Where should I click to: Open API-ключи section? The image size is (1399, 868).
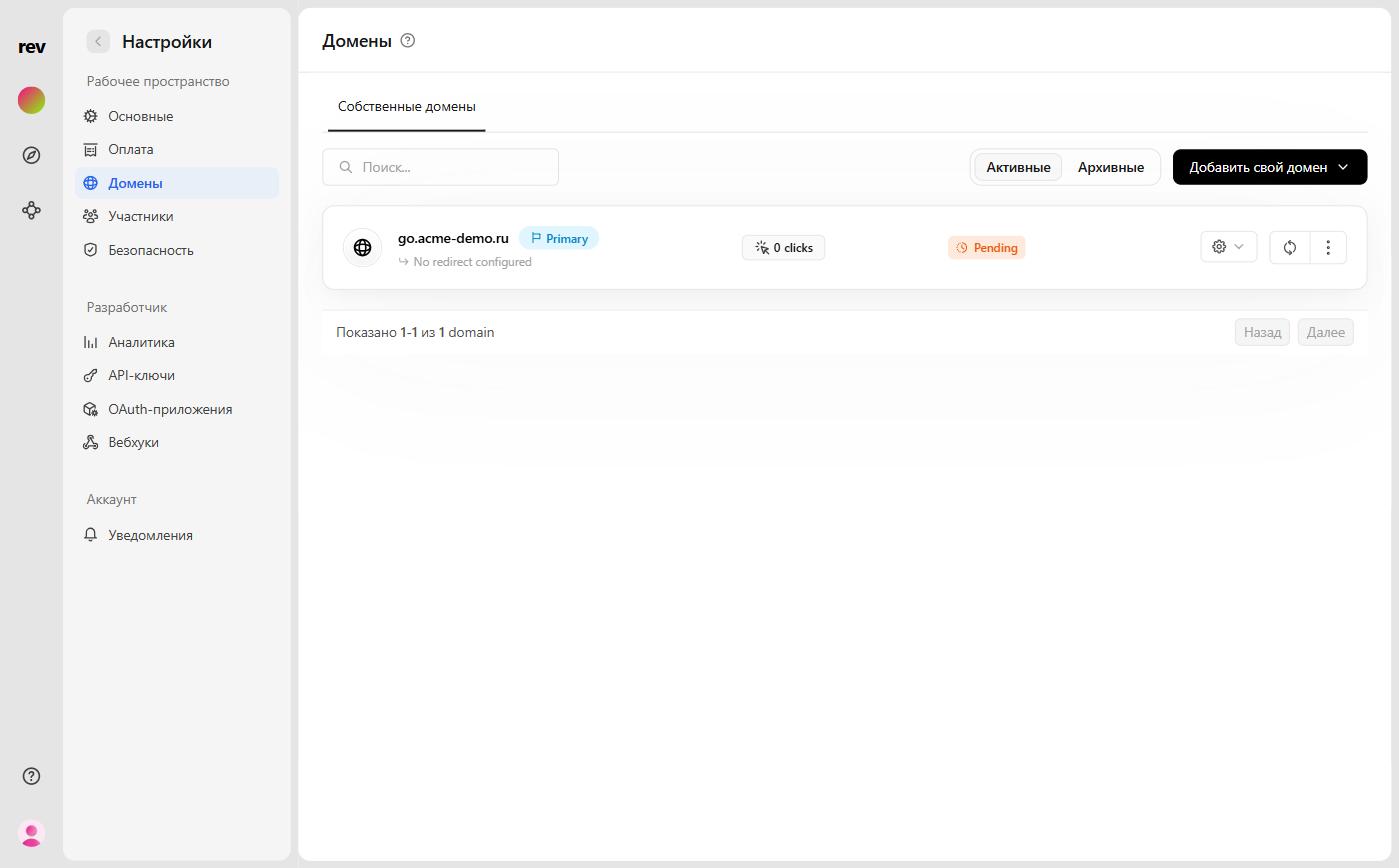(177, 375)
